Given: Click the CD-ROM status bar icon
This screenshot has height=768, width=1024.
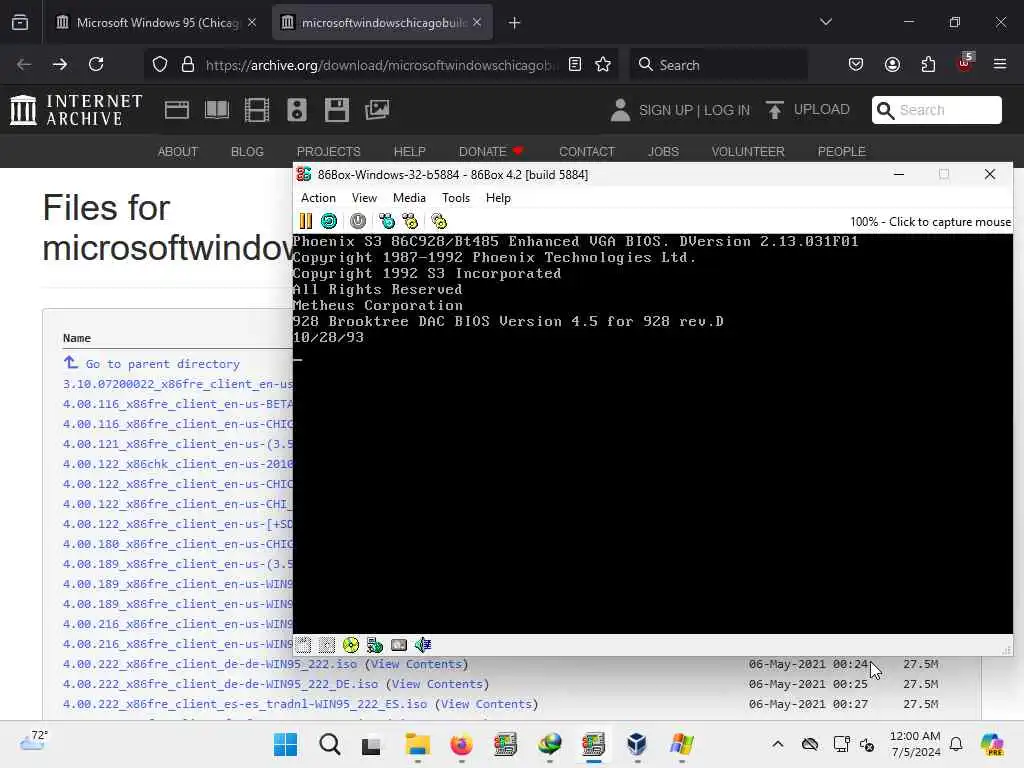Looking at the screenshot, I should click(351, 645).
